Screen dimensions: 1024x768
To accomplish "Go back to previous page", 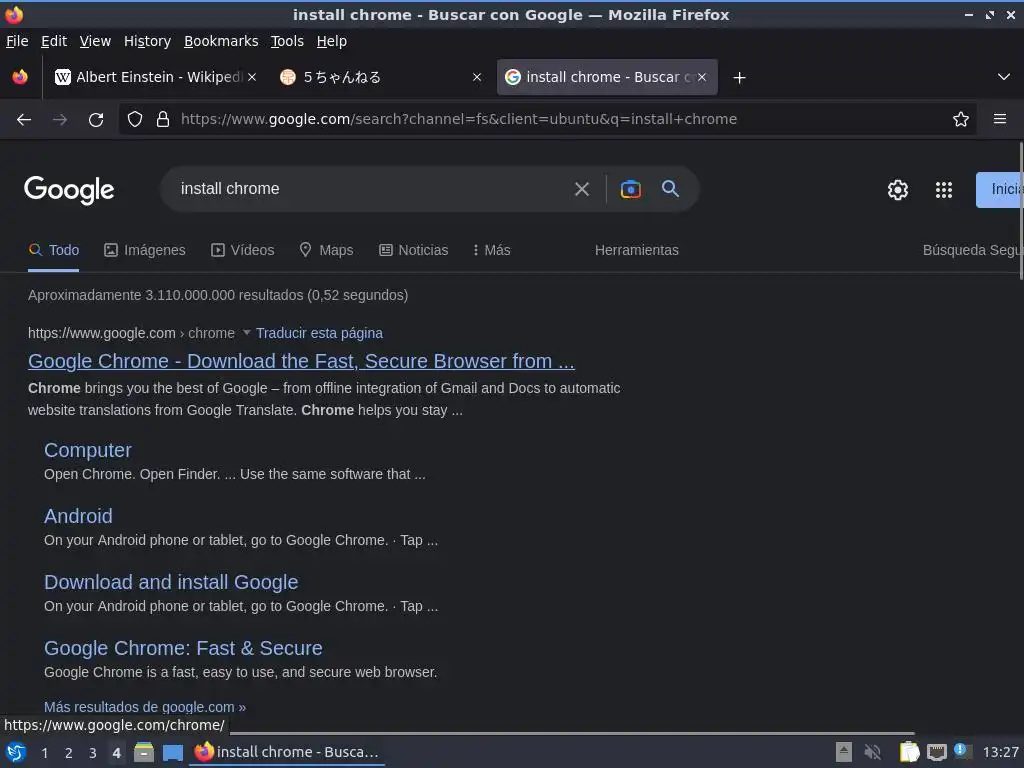I will coord(24,120).
